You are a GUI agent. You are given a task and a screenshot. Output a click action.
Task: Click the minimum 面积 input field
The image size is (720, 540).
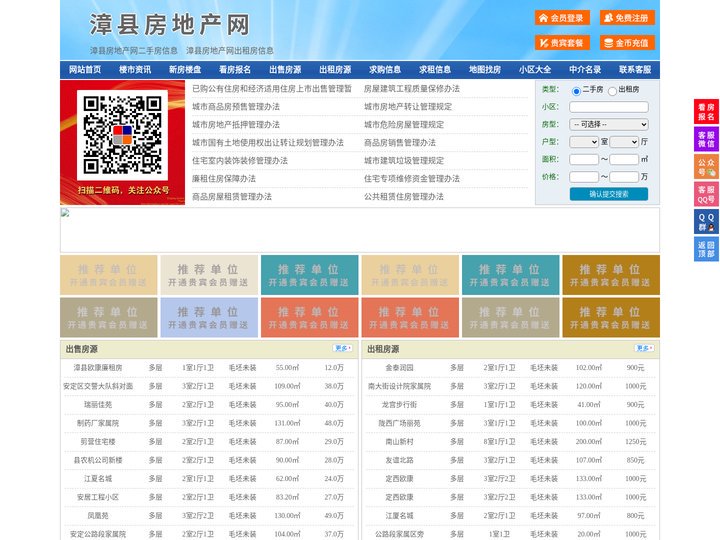click(x=584, y=159)
